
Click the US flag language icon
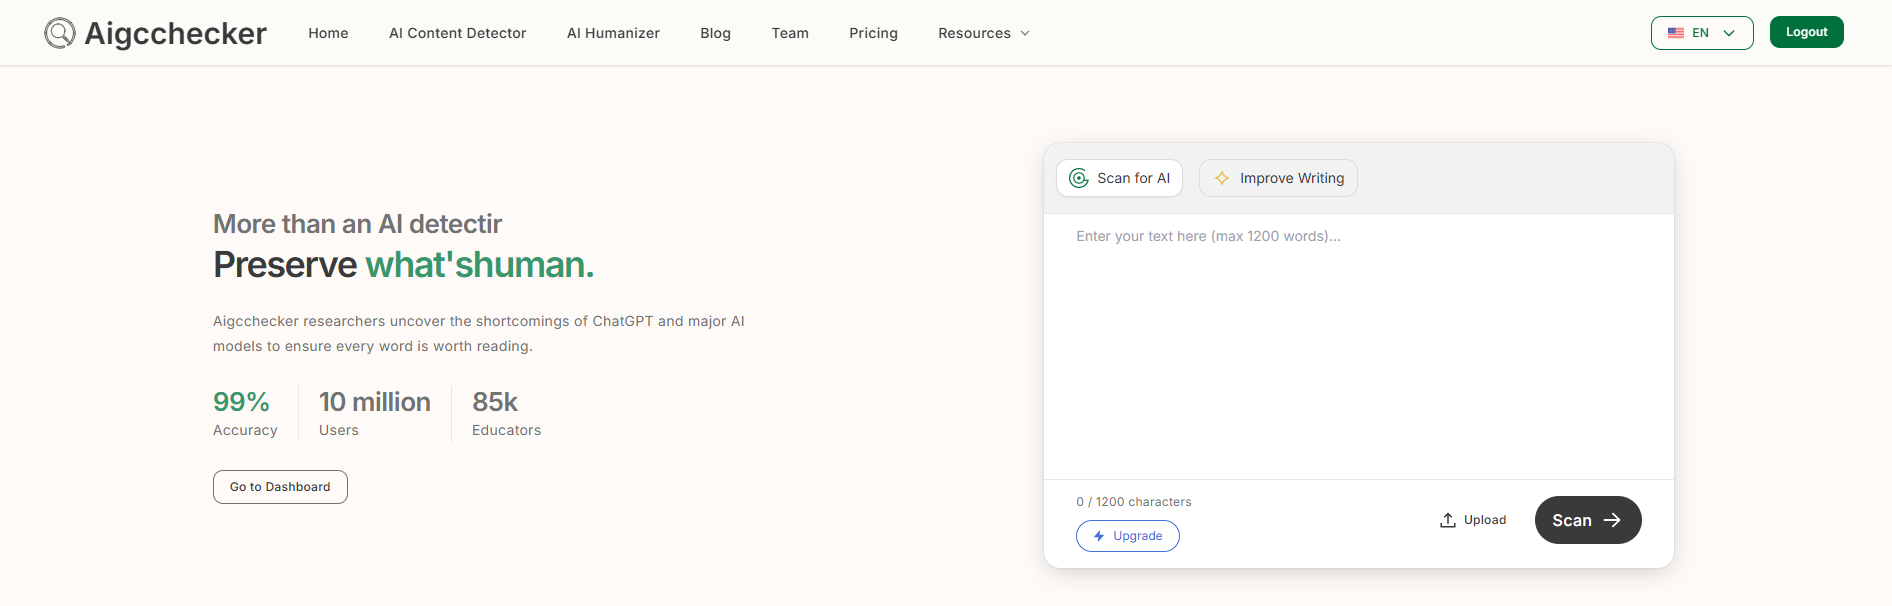tap(1676, 33)
